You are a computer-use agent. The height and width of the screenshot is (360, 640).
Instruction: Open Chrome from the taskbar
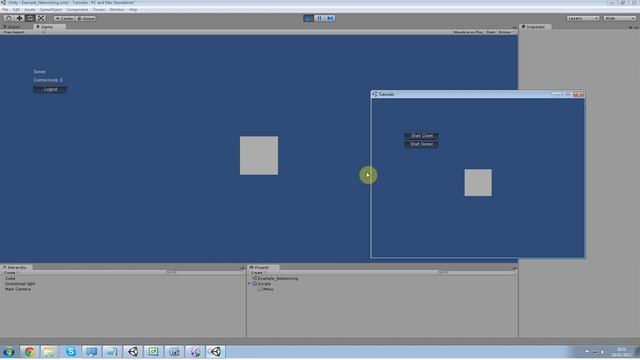(29, 352)
